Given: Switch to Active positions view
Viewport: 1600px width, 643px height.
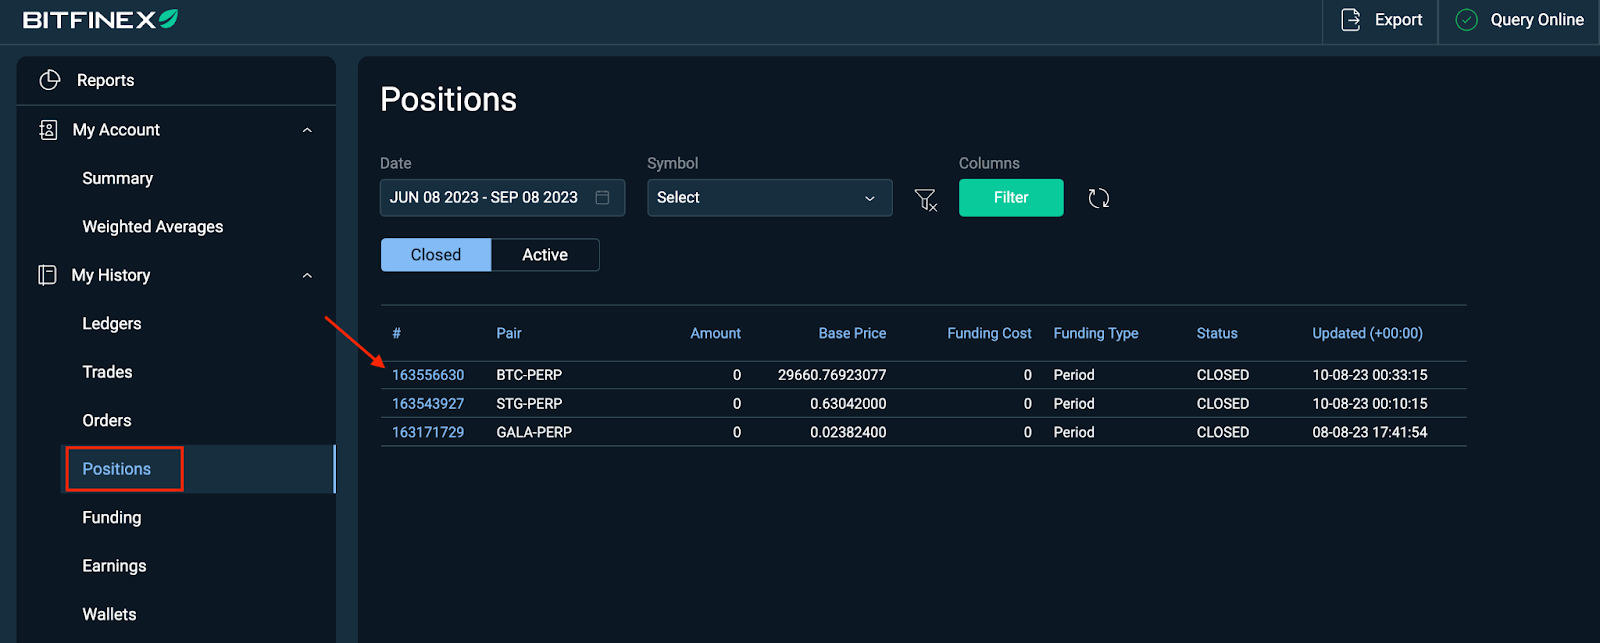Looking at the screenshot, I should click(x=545, y=255).
